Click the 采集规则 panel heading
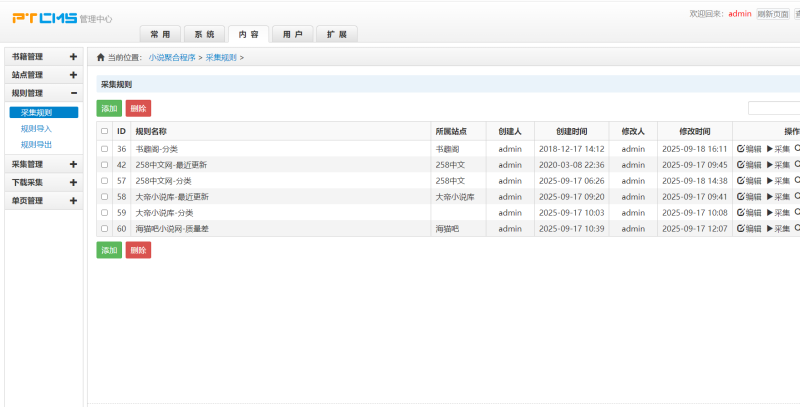The width and height of the screenshot is (800, 407). click(116, 84)
